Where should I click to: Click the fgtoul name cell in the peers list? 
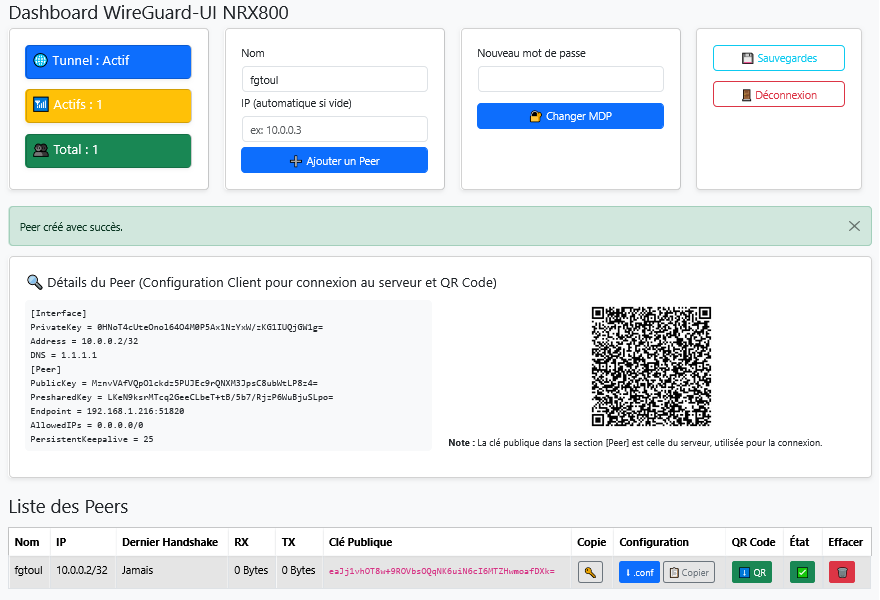click(x=29, y=570)
